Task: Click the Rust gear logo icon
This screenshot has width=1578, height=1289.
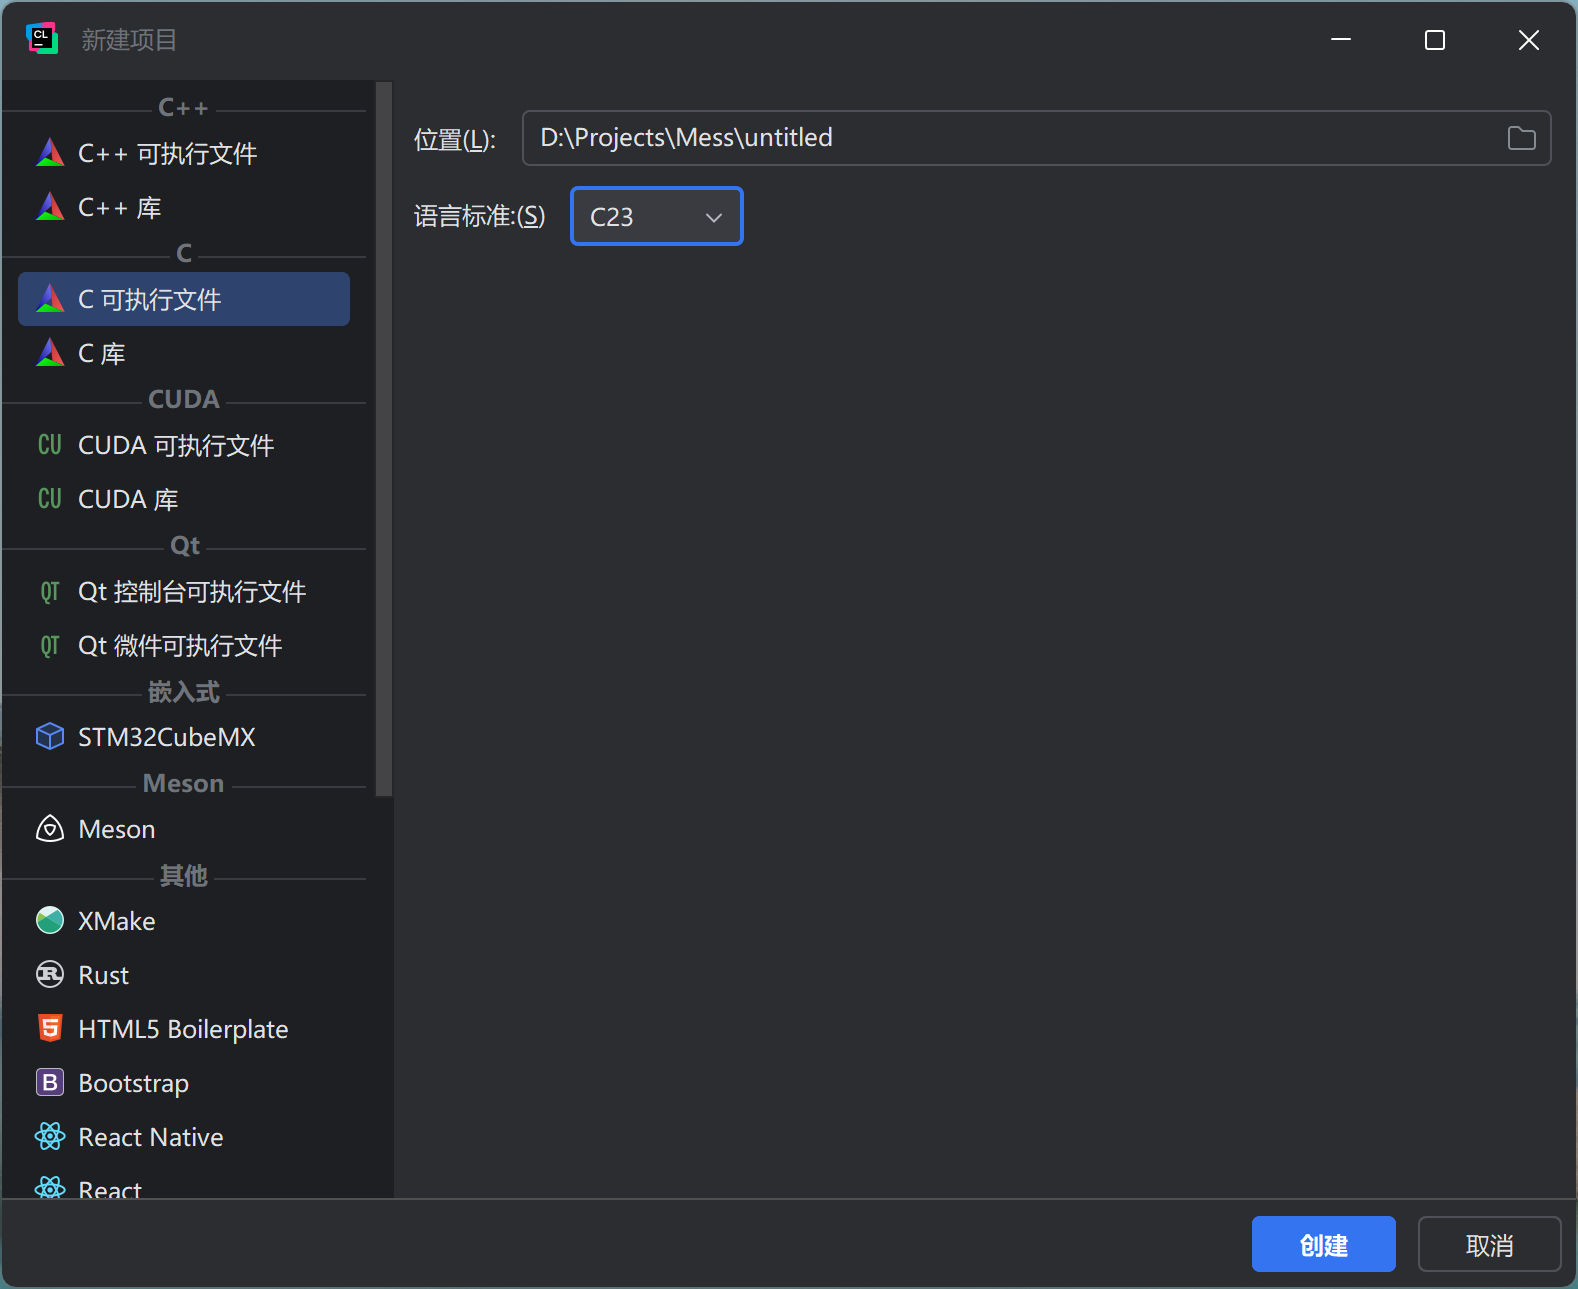Action: 50,975
